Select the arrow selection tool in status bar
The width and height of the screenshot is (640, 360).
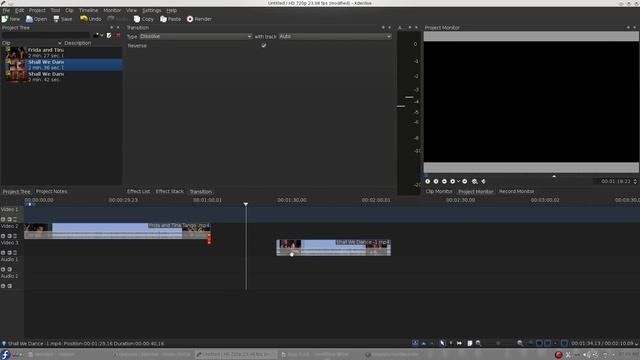442,343
